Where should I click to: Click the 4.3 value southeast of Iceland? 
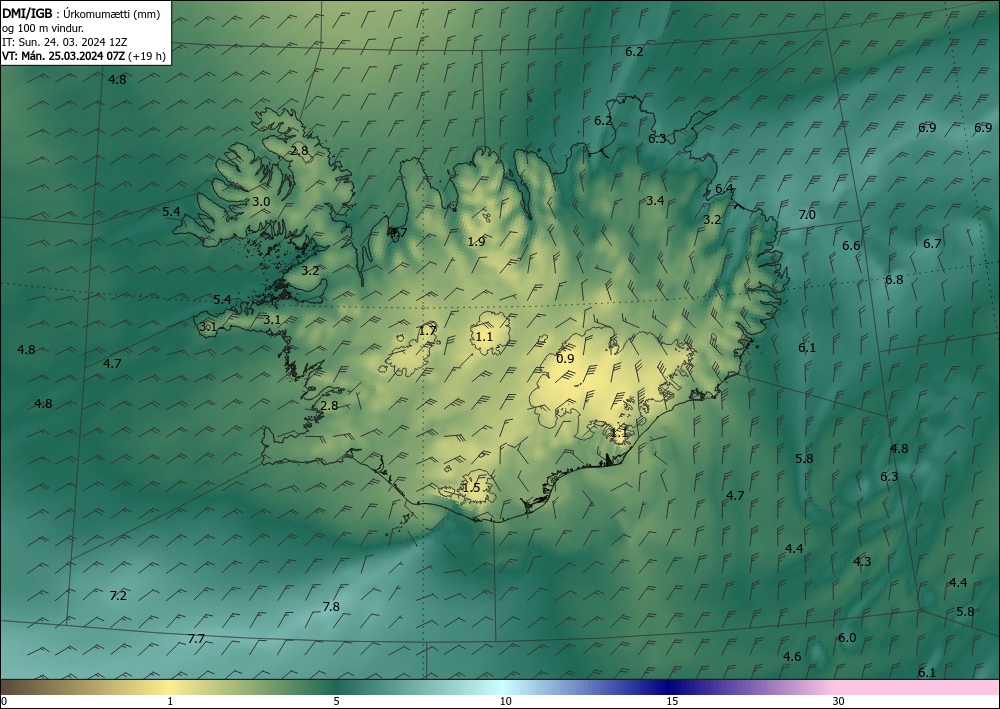[862, 561]
